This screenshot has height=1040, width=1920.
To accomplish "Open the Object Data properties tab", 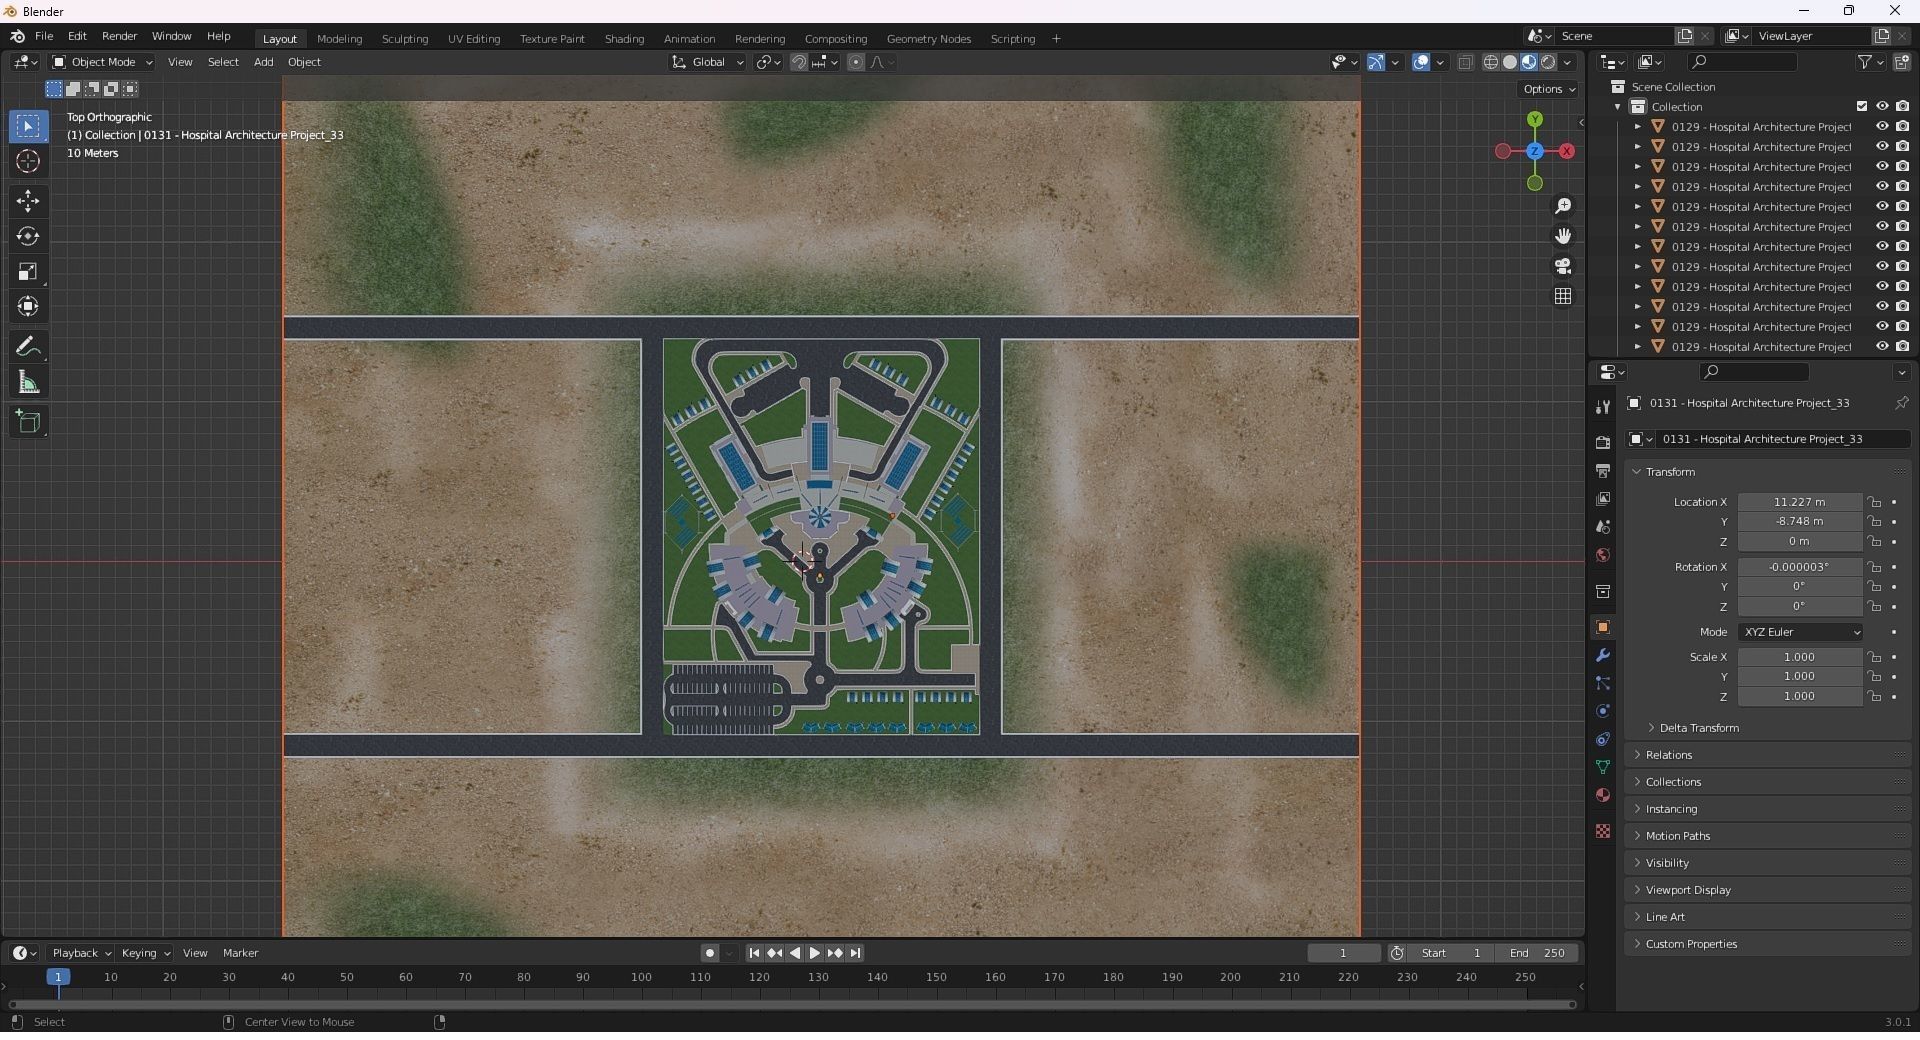I will point(1603,767).
